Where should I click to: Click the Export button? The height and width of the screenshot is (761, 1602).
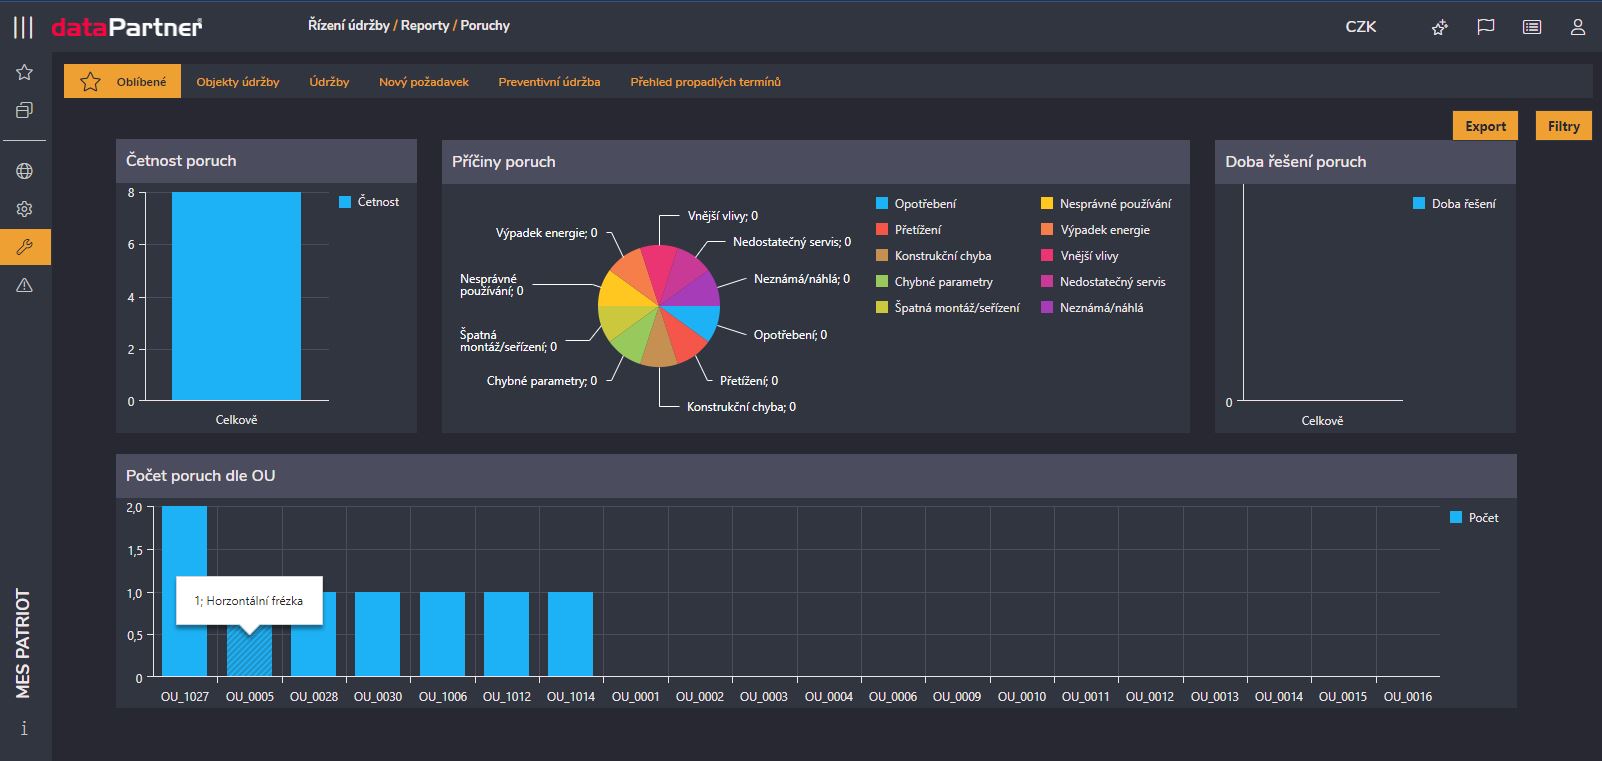click(x=1485, y=126)
